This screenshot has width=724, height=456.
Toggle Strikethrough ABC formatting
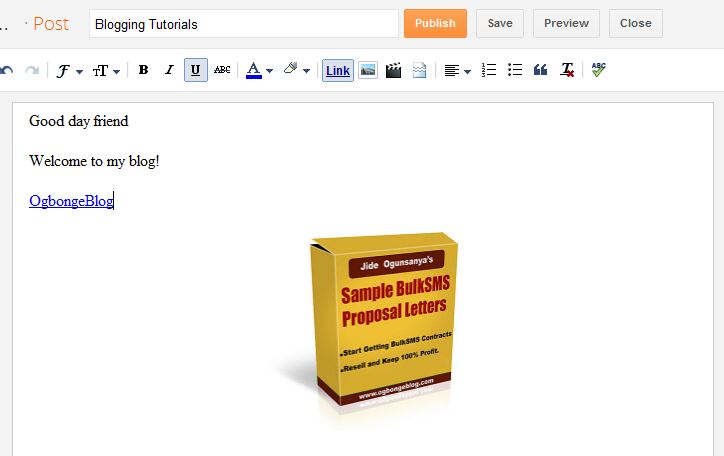[x=222, y=70]
